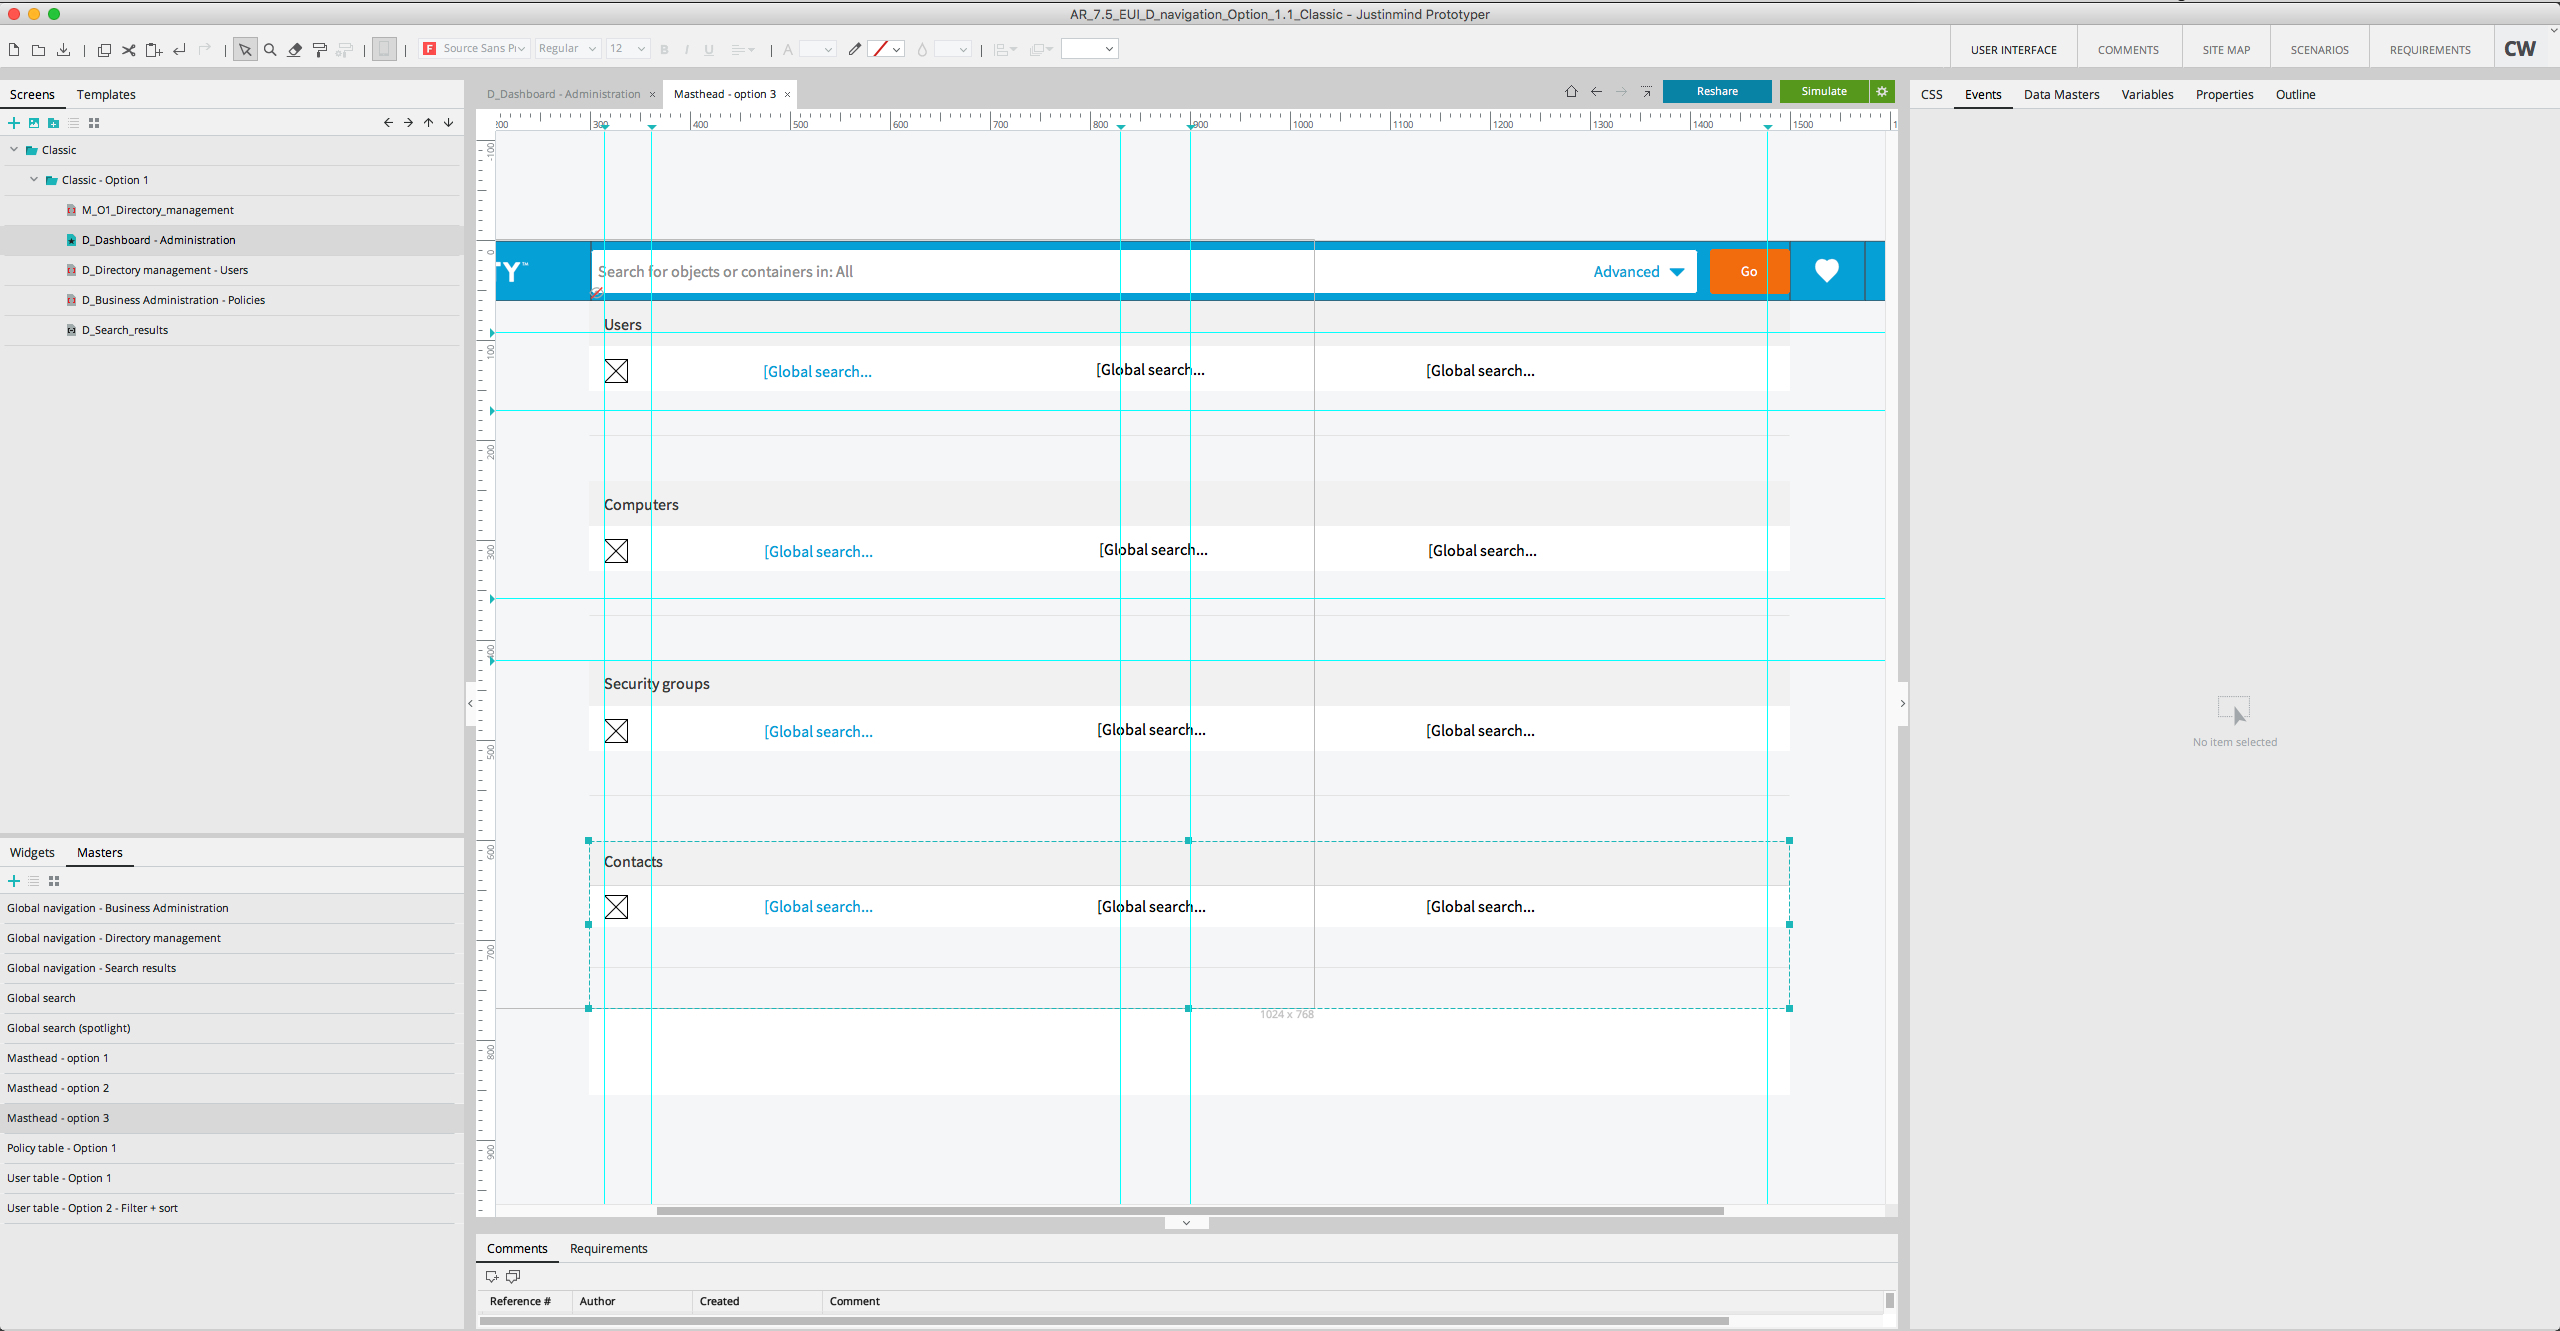Click the border pencil icon
The image size is (2560, 1331).
click(x=854, y=49)
